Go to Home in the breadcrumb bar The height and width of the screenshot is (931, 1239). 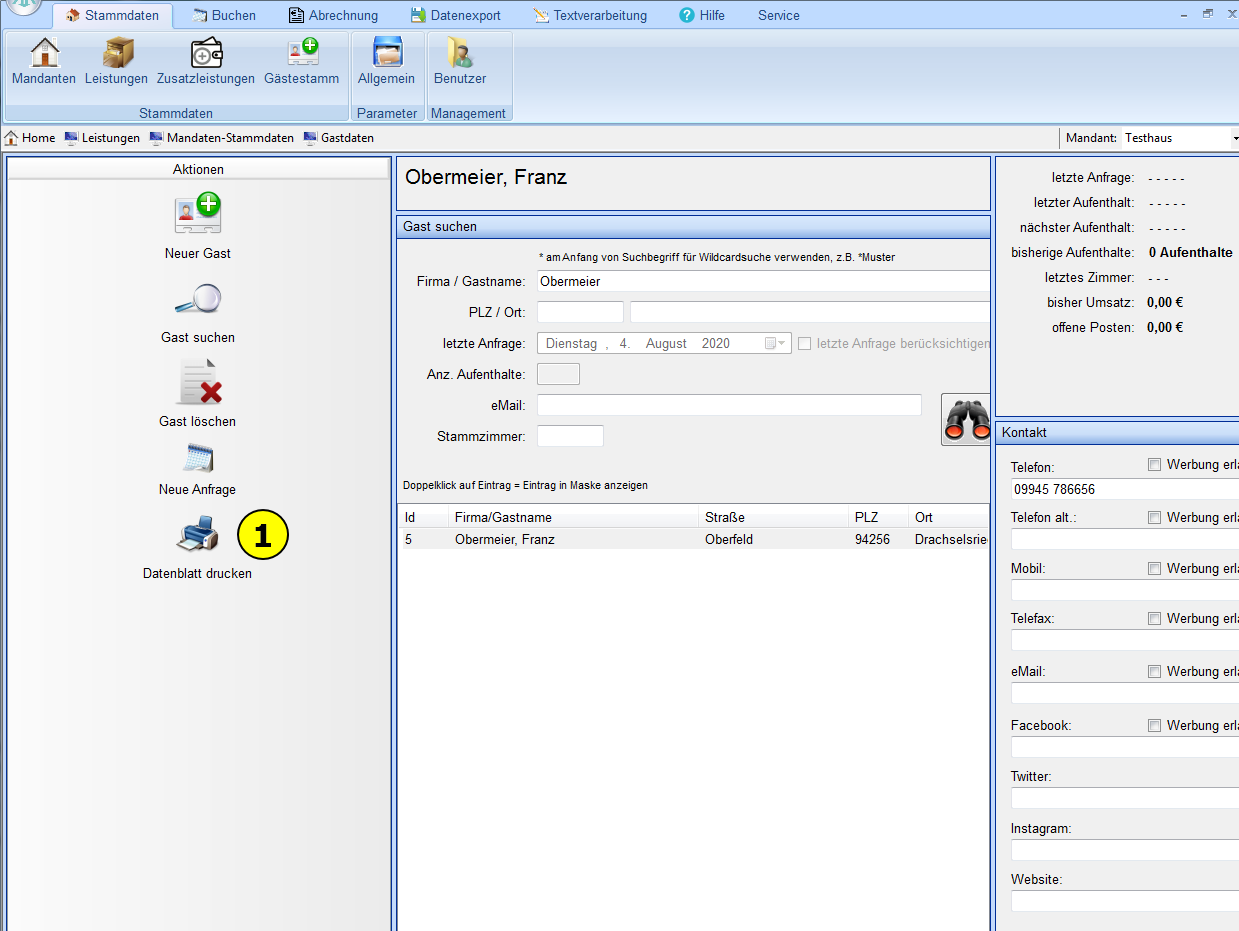tap(30, 138)
